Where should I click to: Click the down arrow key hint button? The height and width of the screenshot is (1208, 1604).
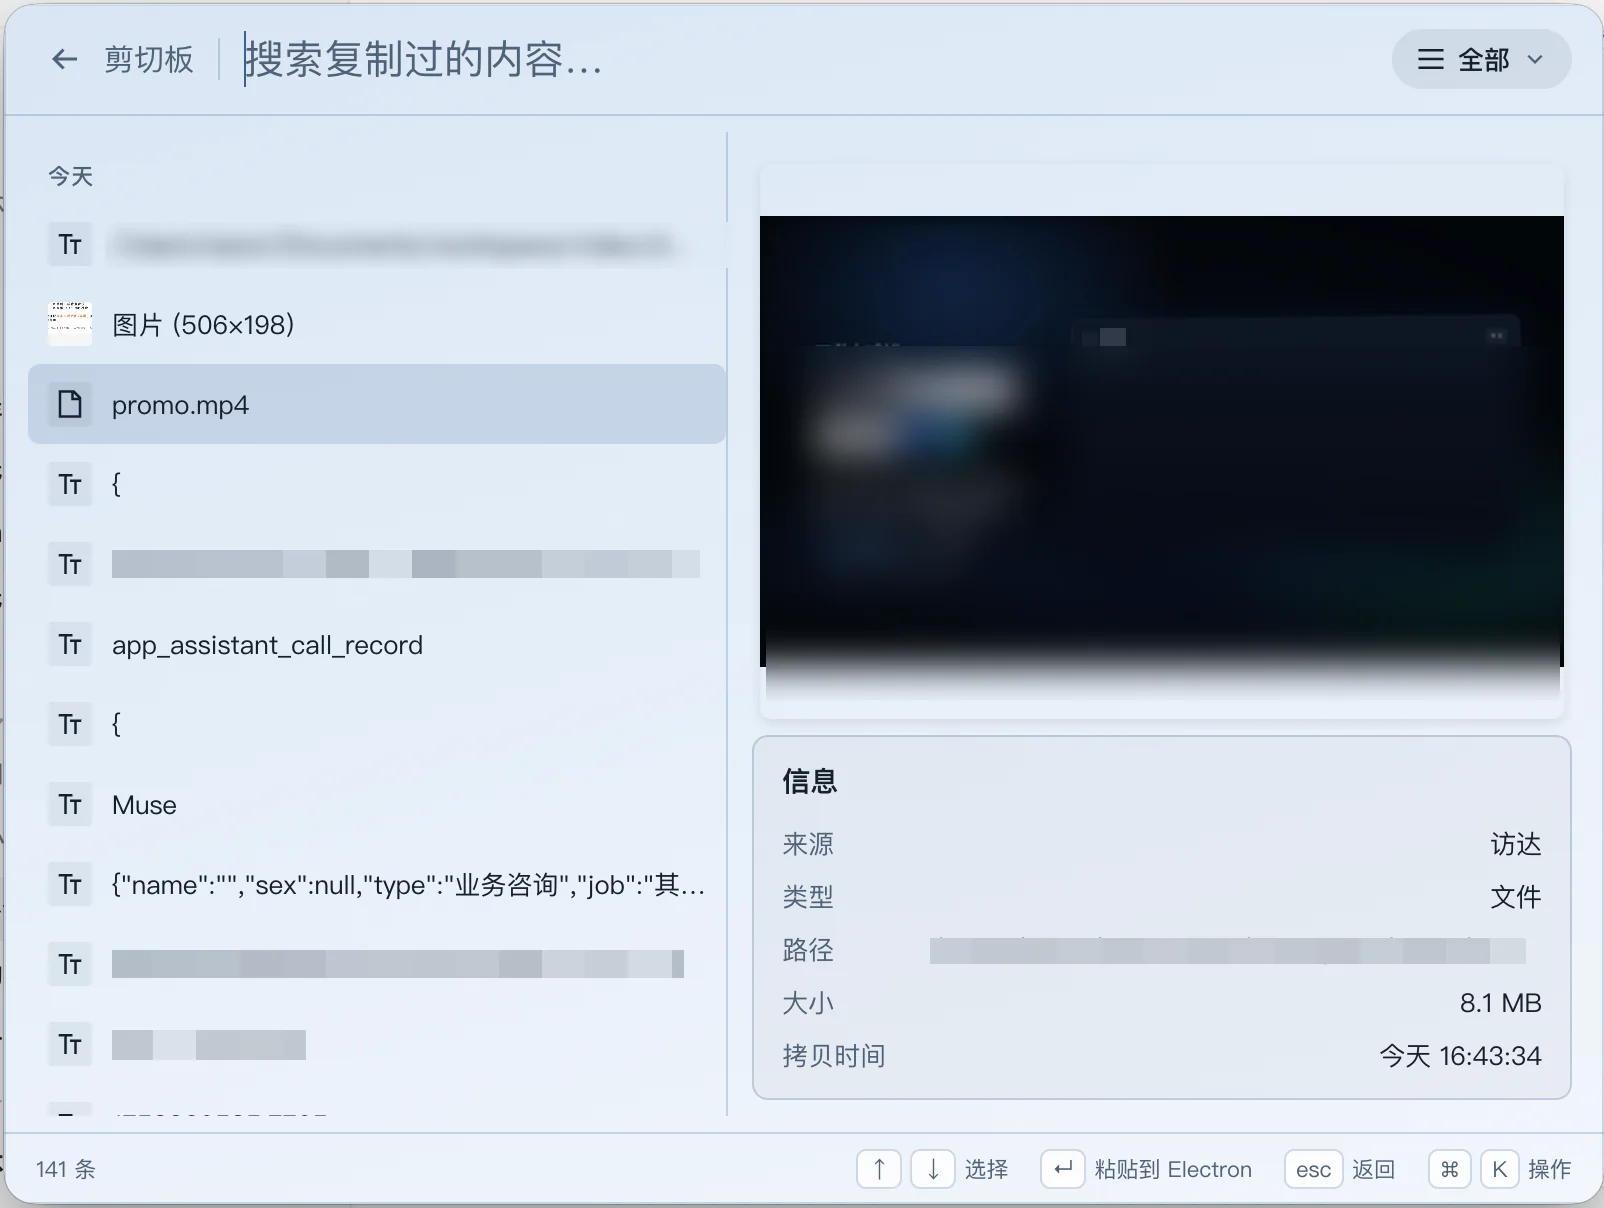(933, 1169)
